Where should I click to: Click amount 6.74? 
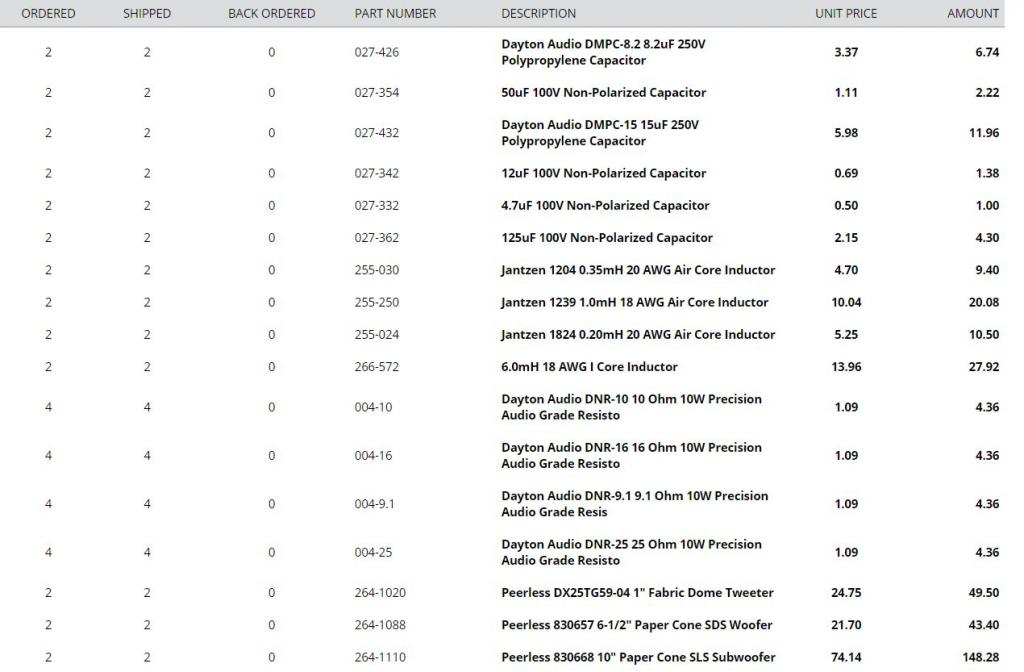pos(987,52)
